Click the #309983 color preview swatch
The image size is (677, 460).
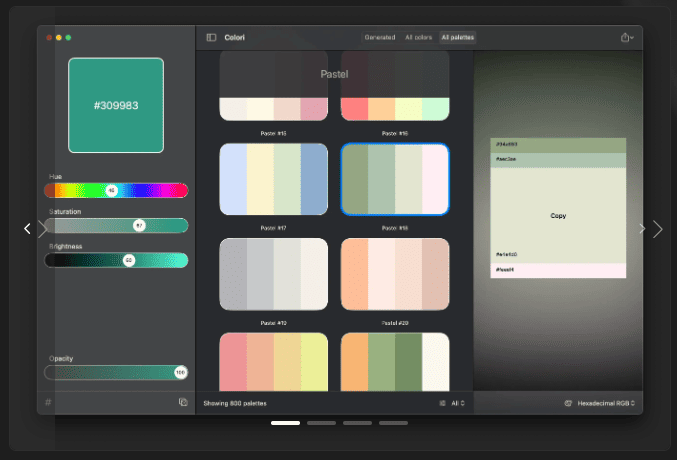coord(116,105)
